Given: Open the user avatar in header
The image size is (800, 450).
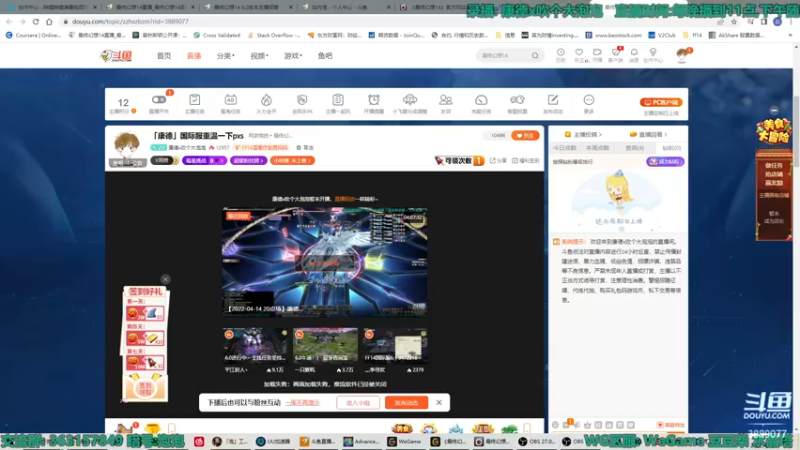Looking at the screenshot, I should point(682,55).
